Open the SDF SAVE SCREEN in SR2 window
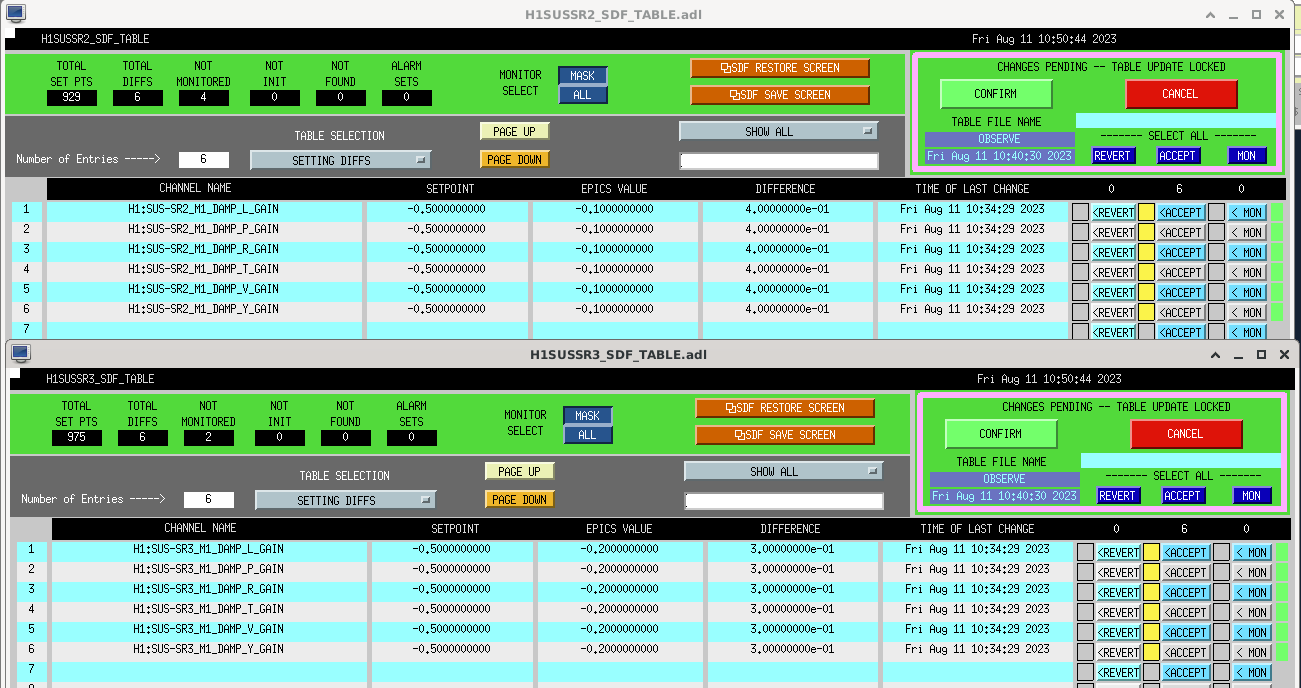Viewport: 1301px width, 688px height. (780, 95)
